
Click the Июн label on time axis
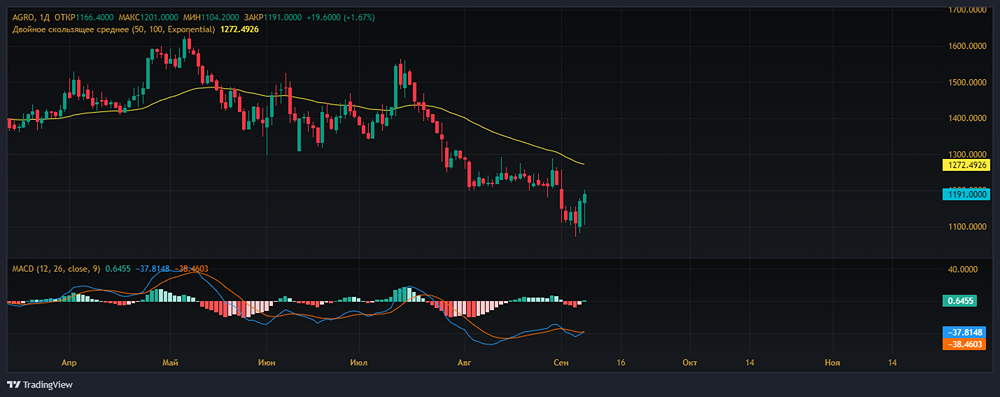[267, 363]
